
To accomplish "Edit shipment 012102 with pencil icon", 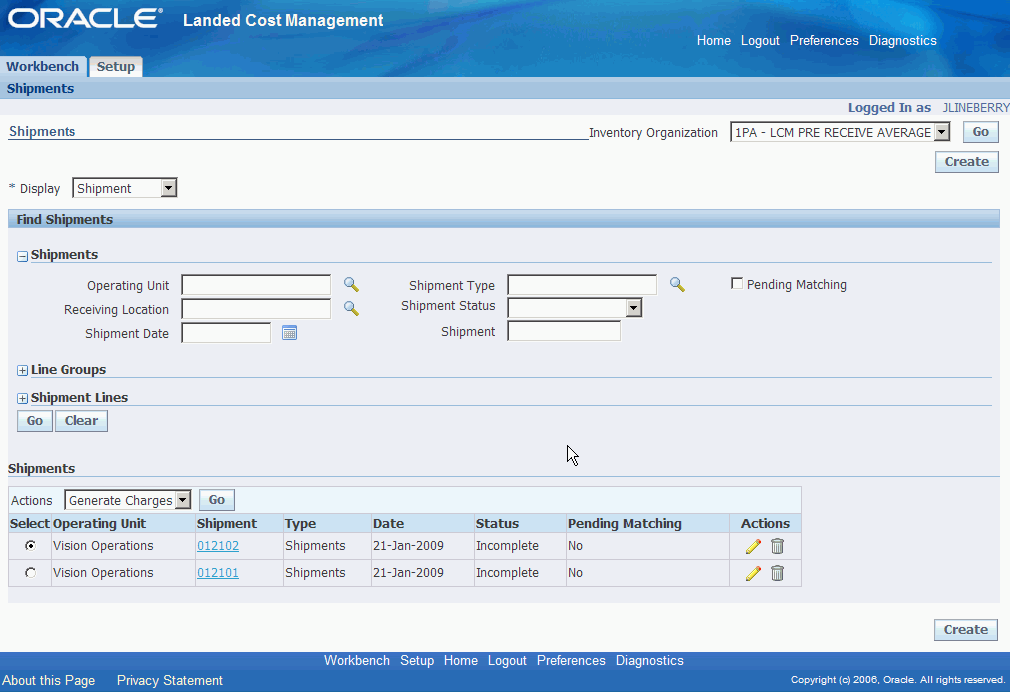I will click(753, 546).
